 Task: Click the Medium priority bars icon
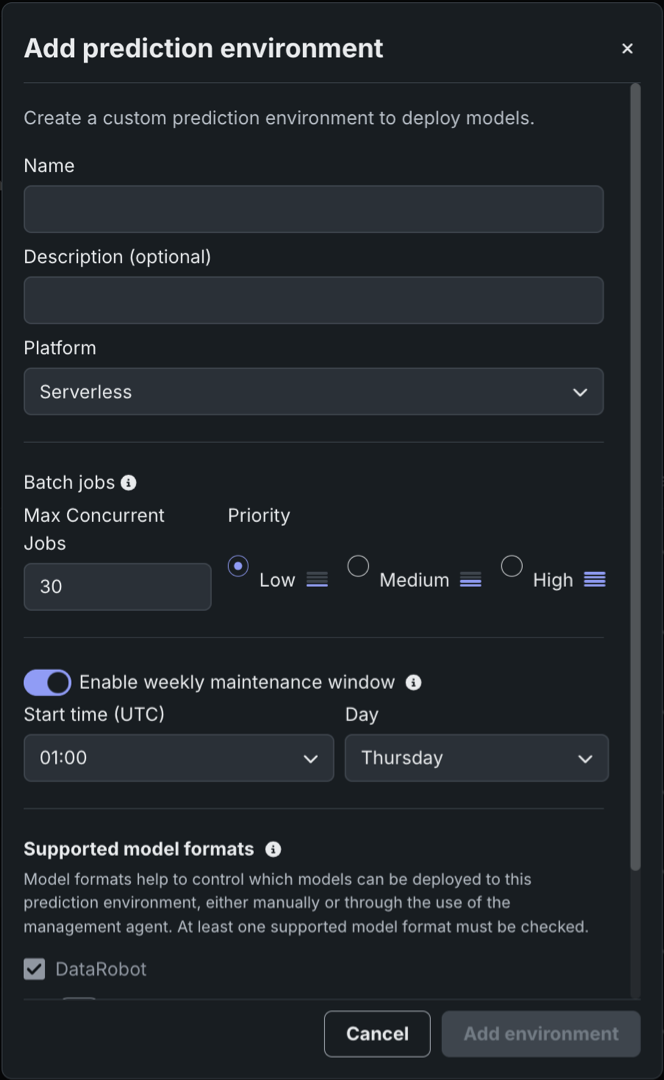pos(470,580)
